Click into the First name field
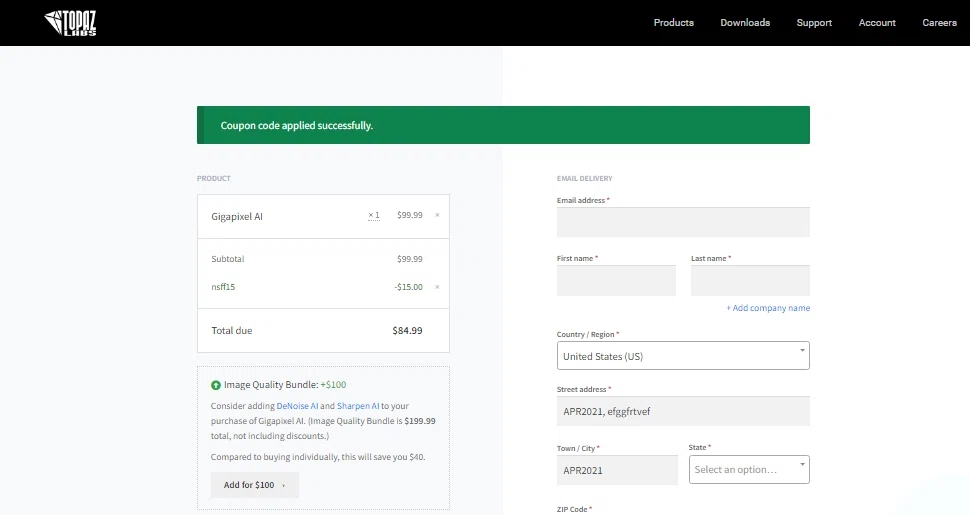970x515 pixels. click(x=616, y=281)
